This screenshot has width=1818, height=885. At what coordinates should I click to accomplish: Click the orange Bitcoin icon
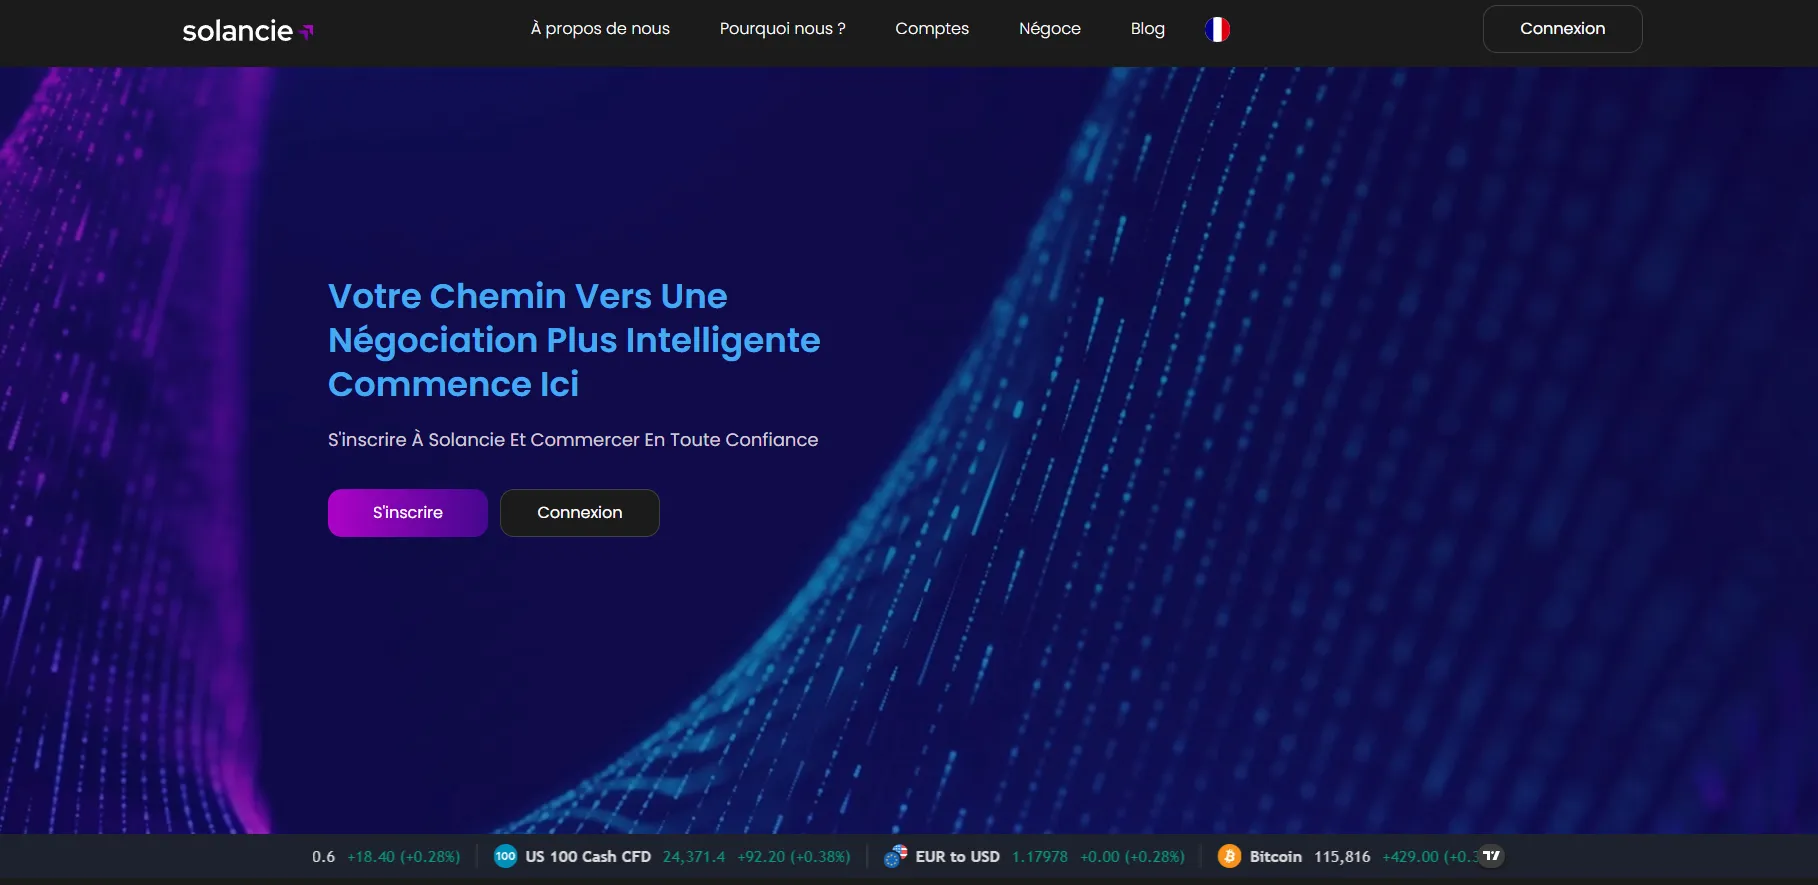tap(1229, 856)
